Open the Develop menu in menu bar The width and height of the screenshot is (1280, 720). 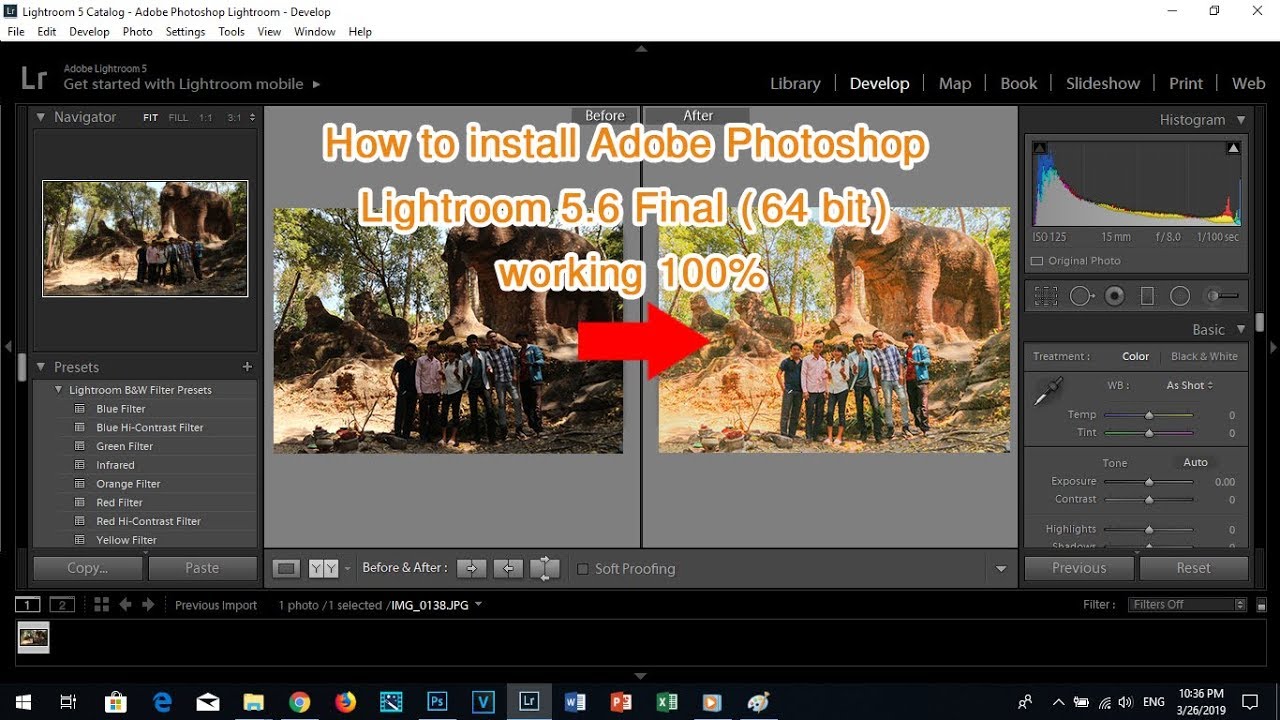coord(89,32)
